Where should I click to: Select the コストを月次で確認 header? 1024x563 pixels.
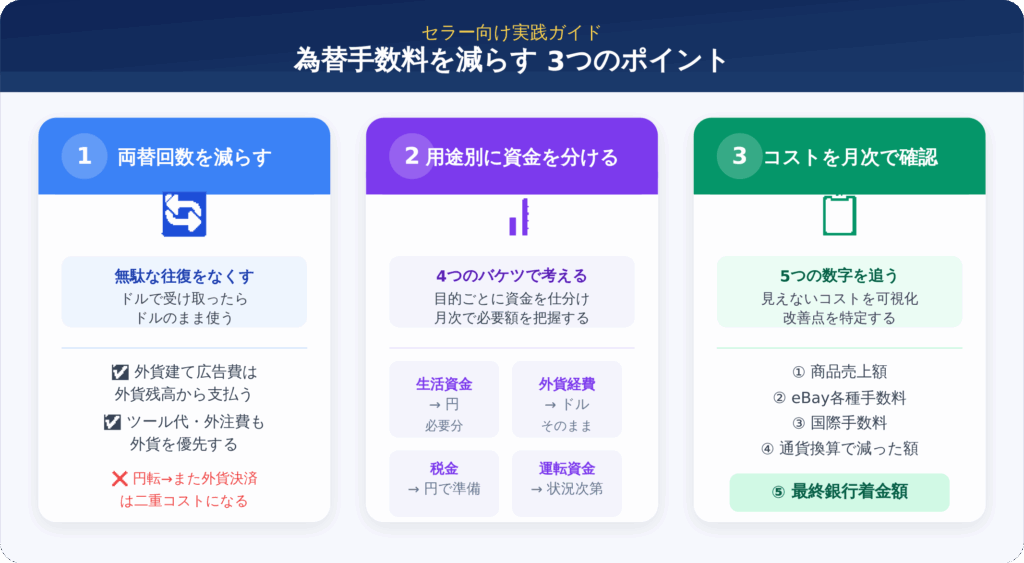click(850, 157)
